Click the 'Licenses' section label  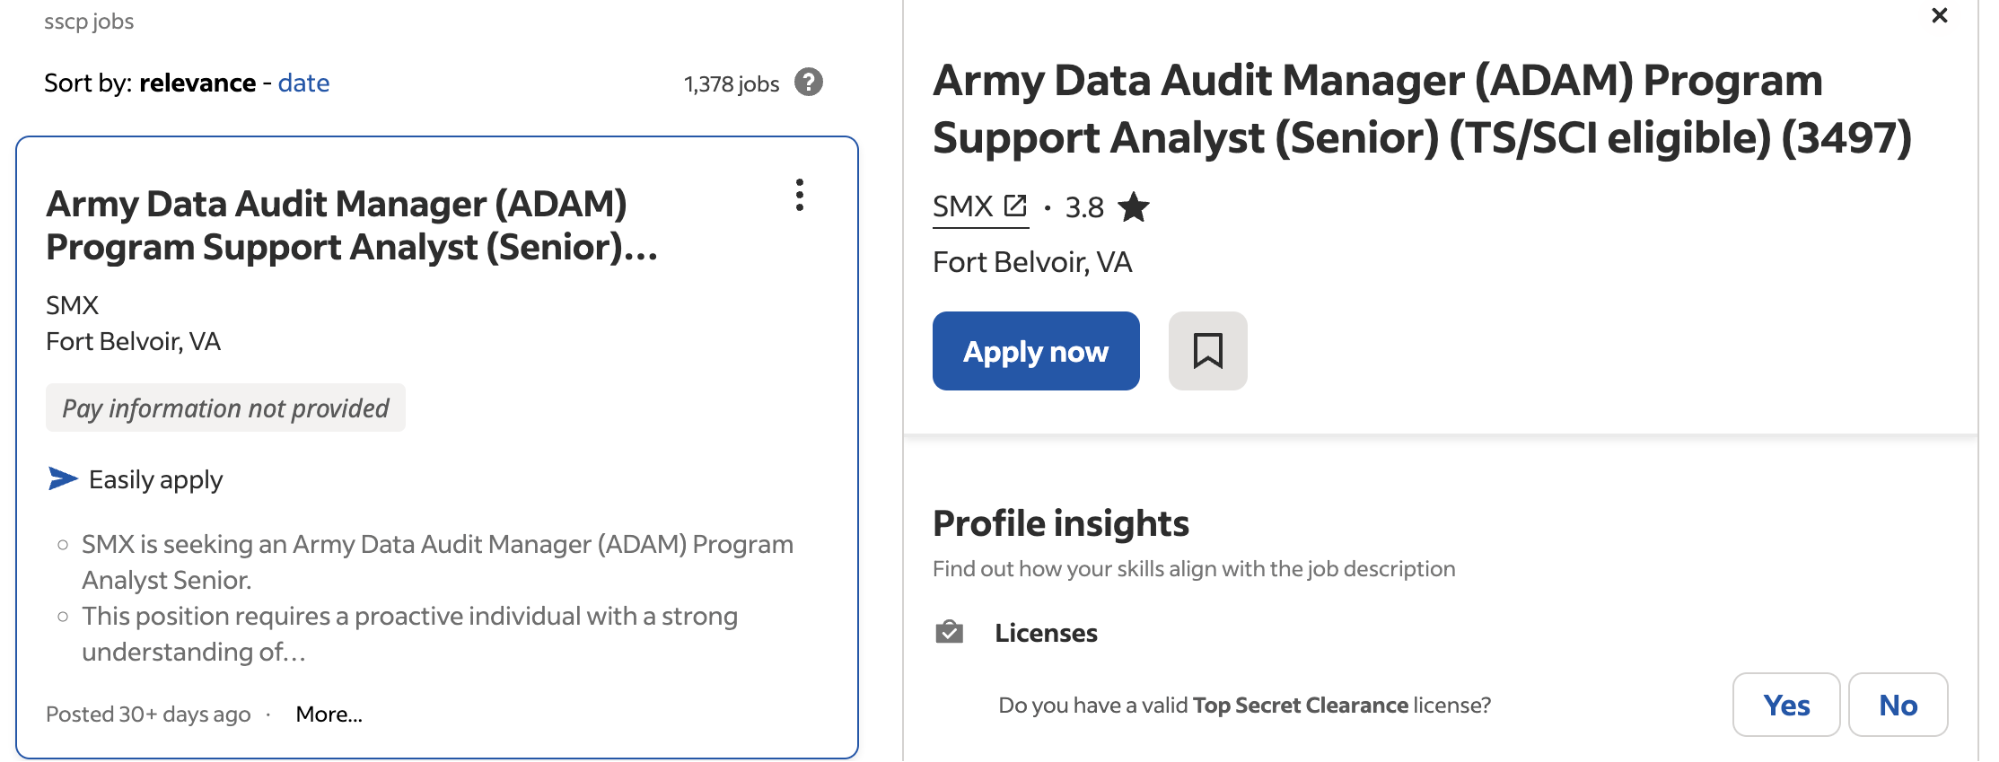pos(1046,633)
